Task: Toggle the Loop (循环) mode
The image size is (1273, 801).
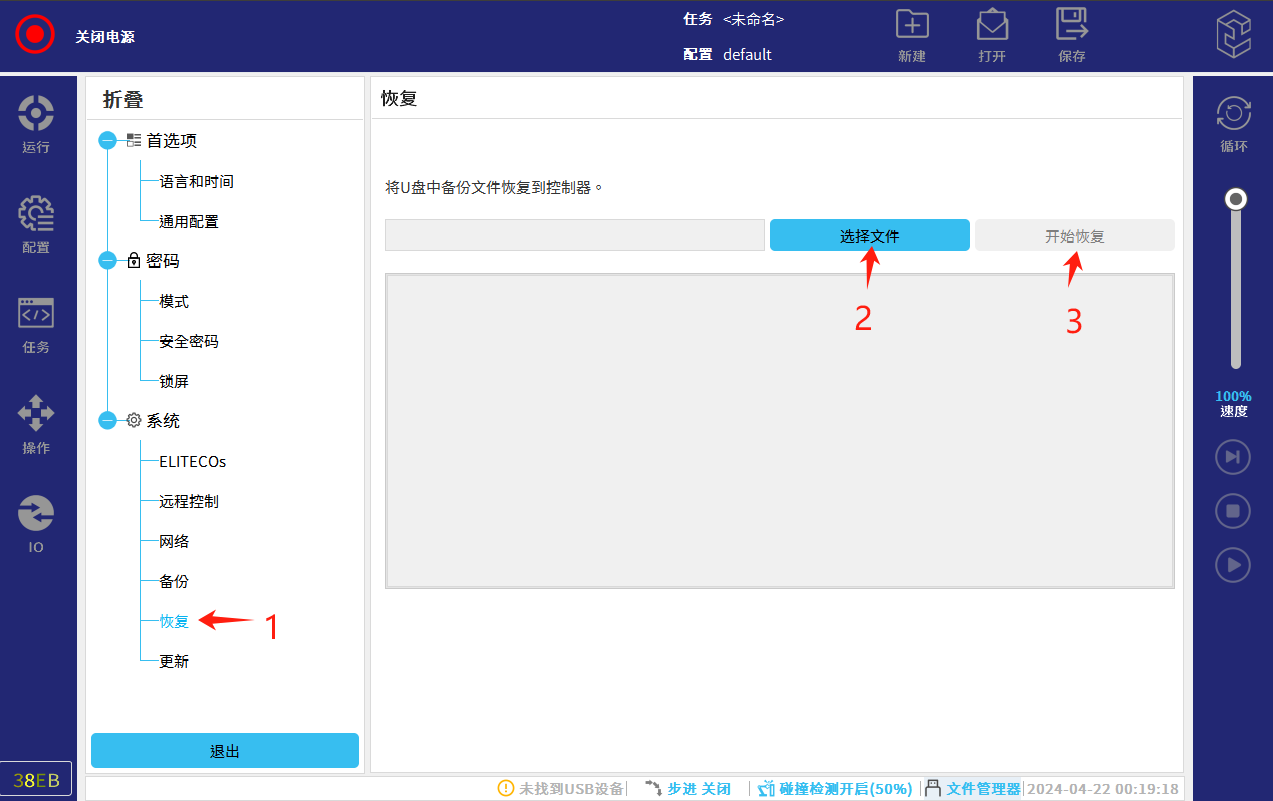Action: [x=1233, y=114]
